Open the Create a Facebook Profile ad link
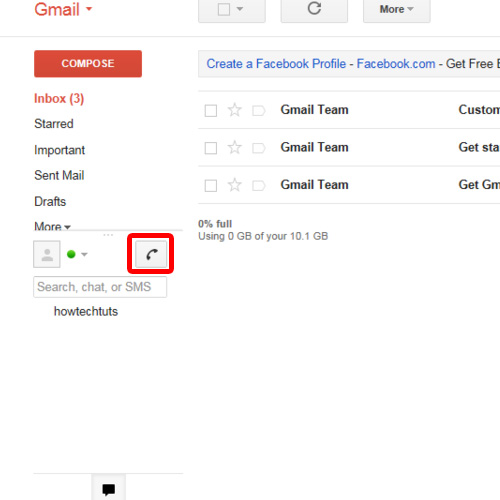The width and height of the screenshot is (500, 500). [276, 64]
